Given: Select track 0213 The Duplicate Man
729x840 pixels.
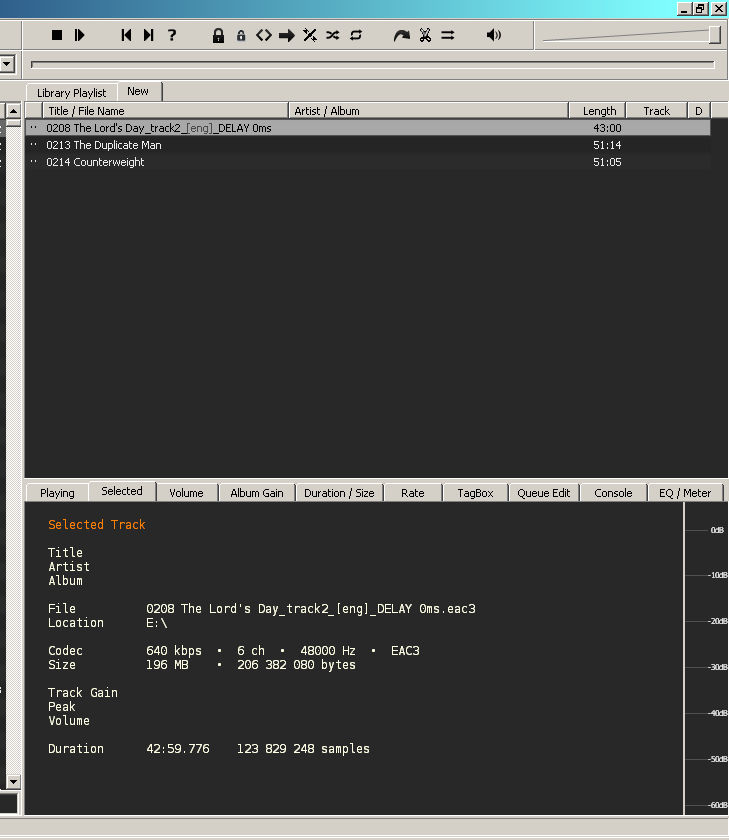Looking at the screenshot, I should pyautogui.click(x=368, y=145).
